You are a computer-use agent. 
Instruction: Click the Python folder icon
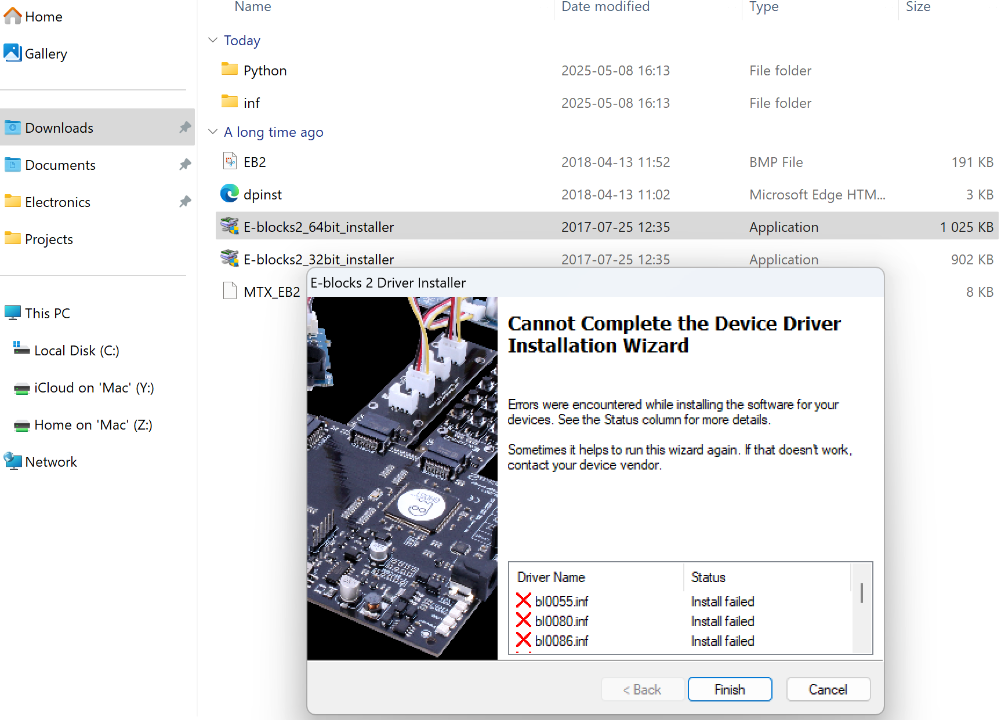(229, 69)
